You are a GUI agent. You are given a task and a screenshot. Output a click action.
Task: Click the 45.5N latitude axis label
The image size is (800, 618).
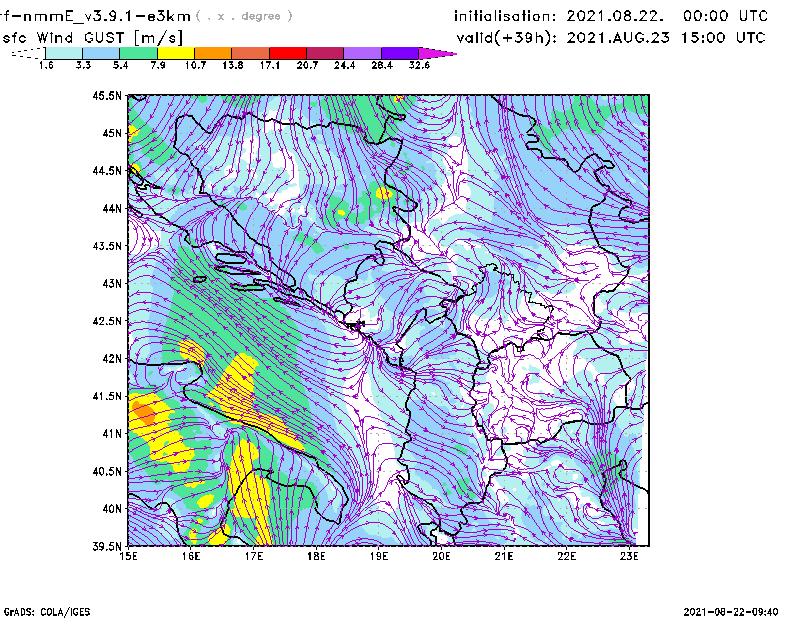click(107, 96)
